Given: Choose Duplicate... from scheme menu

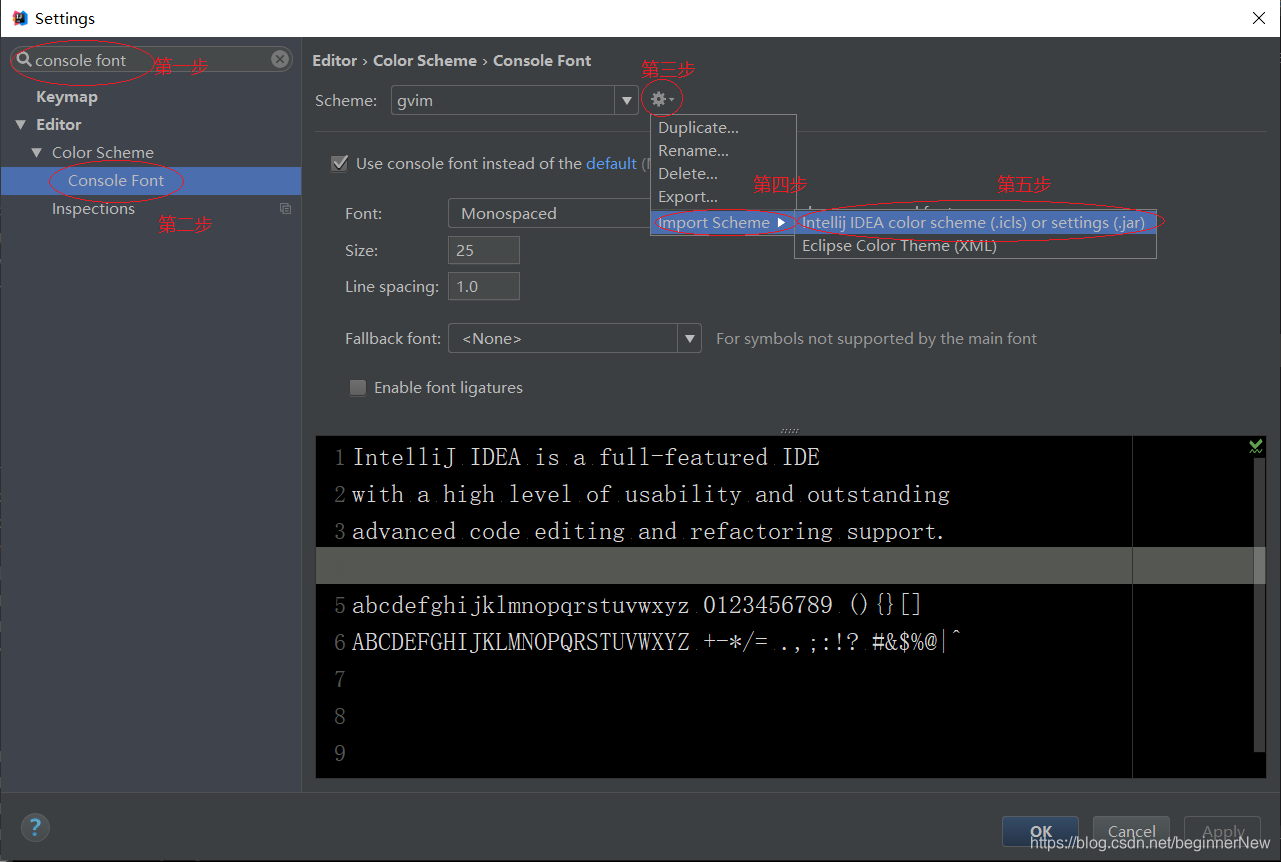Looking at the screenshot, I should tap(698, 127).
